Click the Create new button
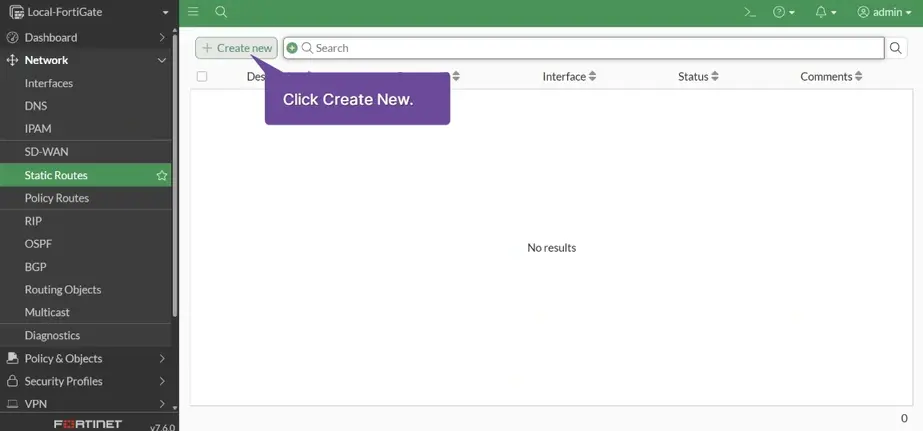Screen dimensions: 923x431 (236, 48)
